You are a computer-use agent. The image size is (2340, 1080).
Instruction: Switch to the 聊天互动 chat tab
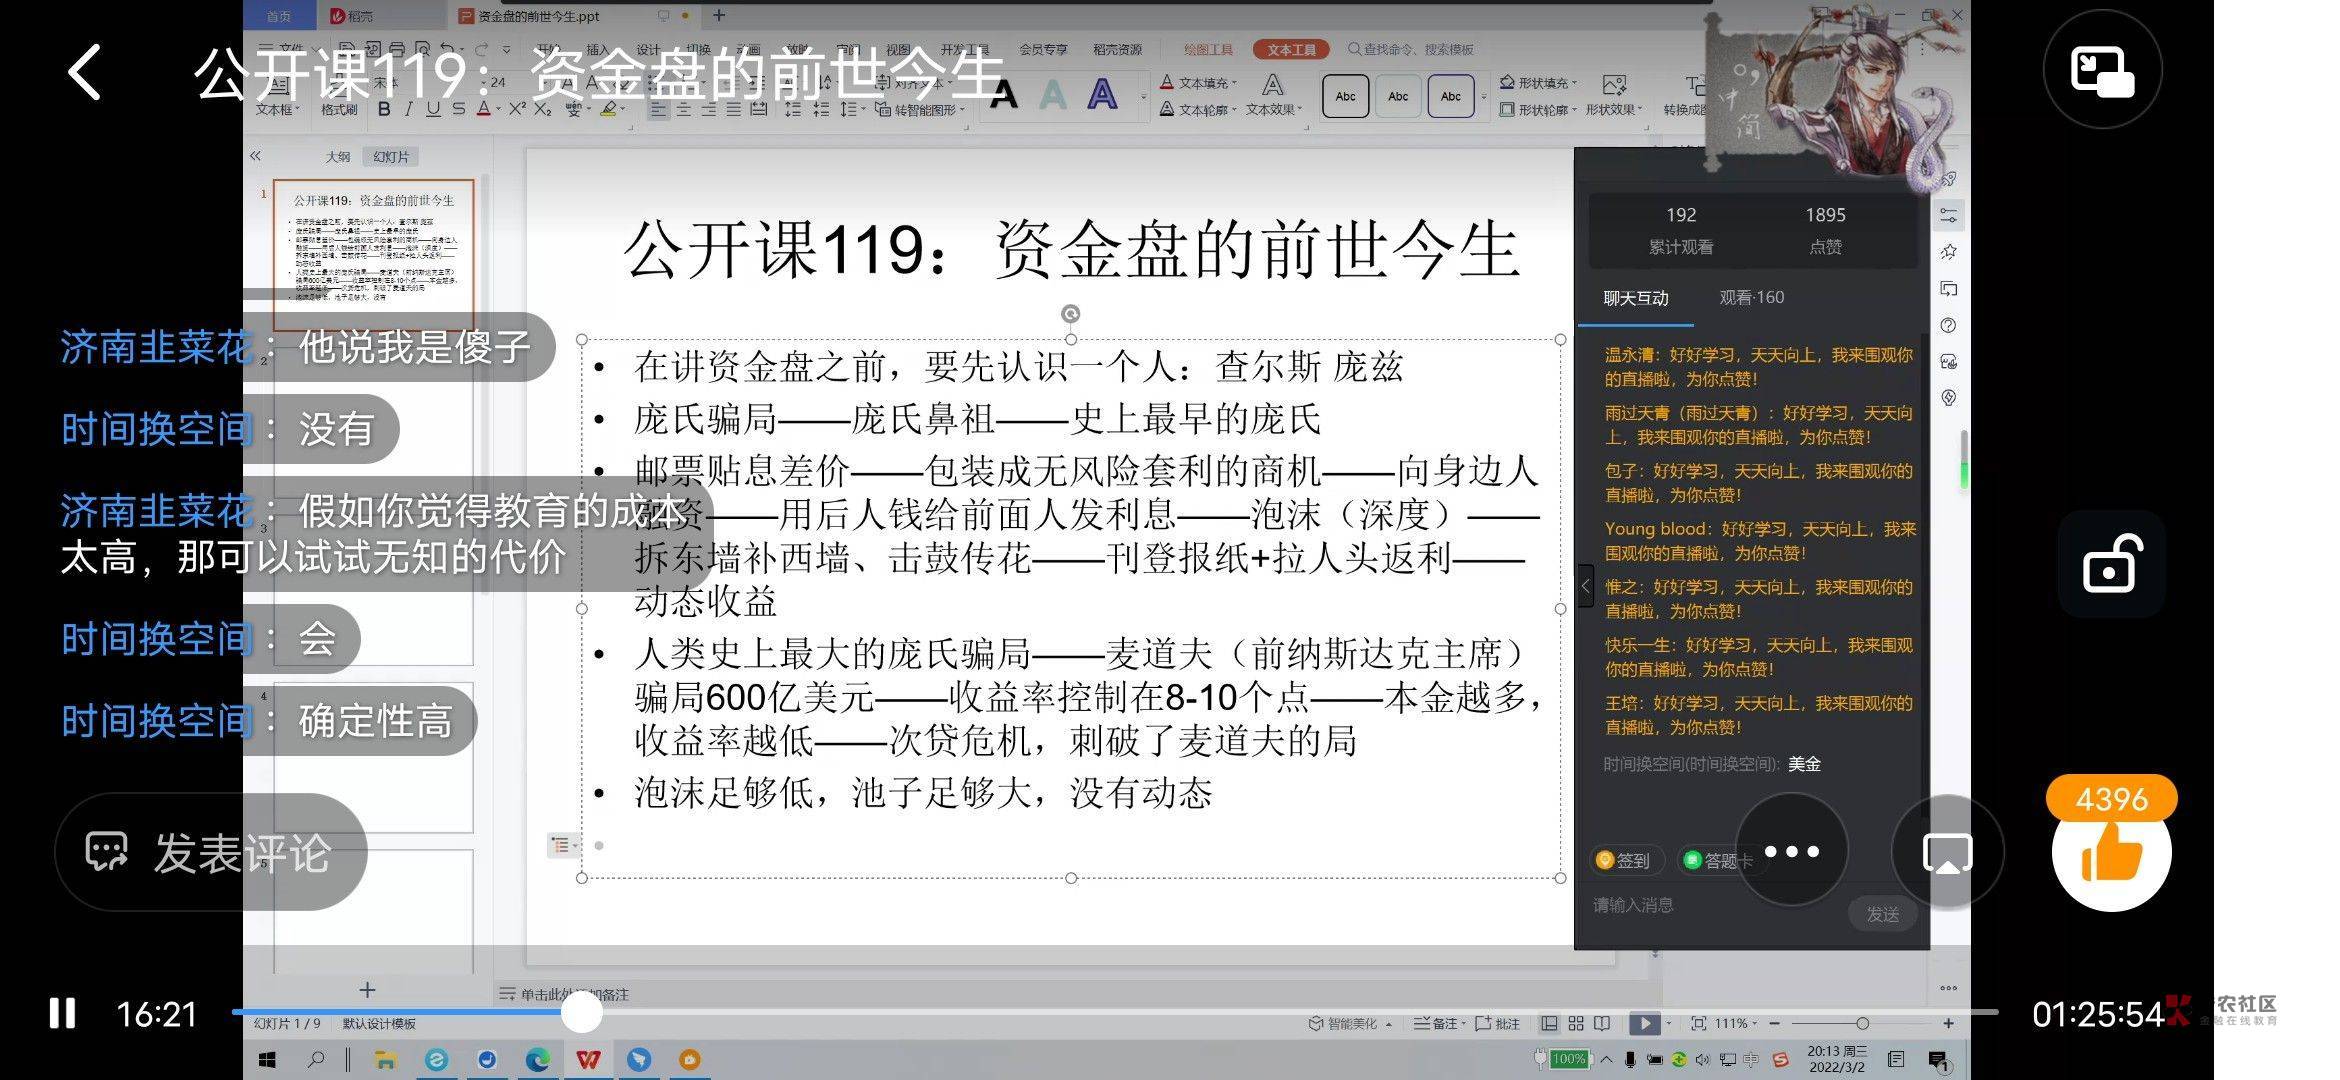coord(1635,298)
